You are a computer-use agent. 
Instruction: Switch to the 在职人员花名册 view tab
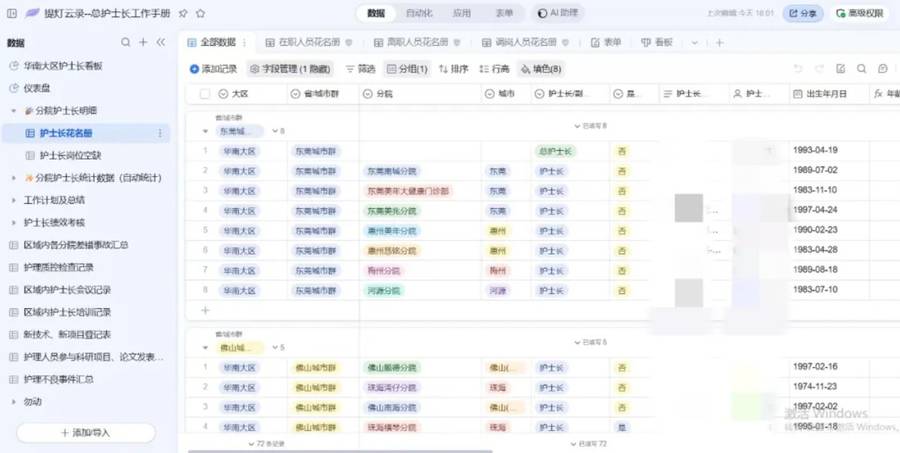pyautogui.click(x=308, y=43)
